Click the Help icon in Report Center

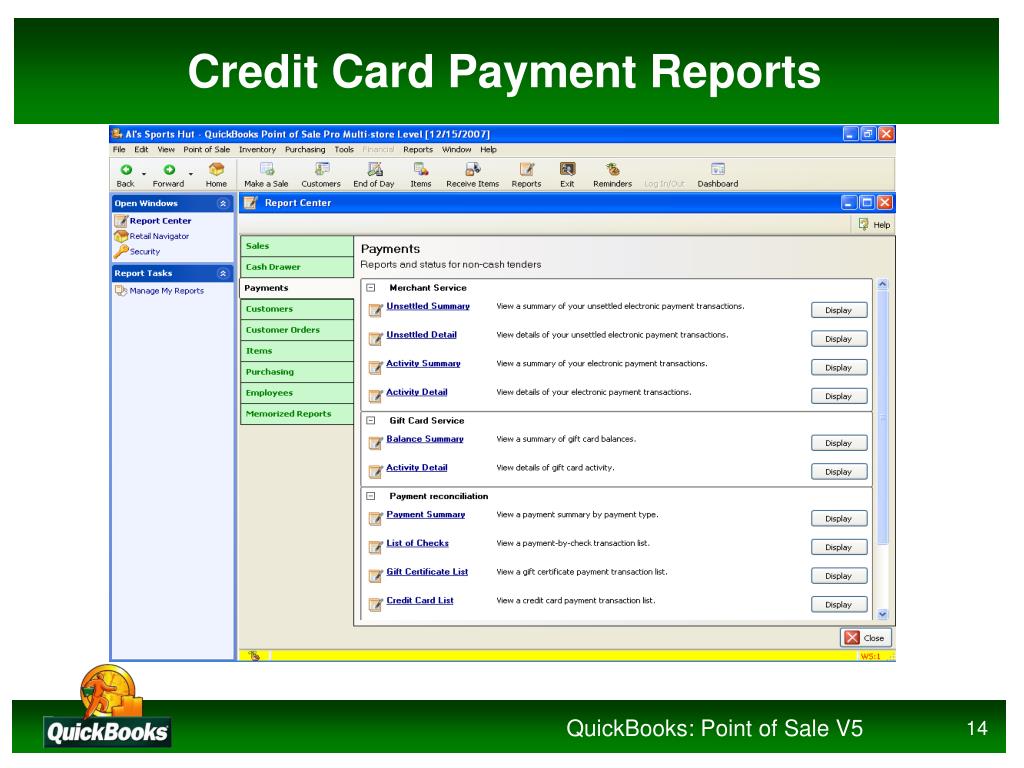[x=863, y=224]
